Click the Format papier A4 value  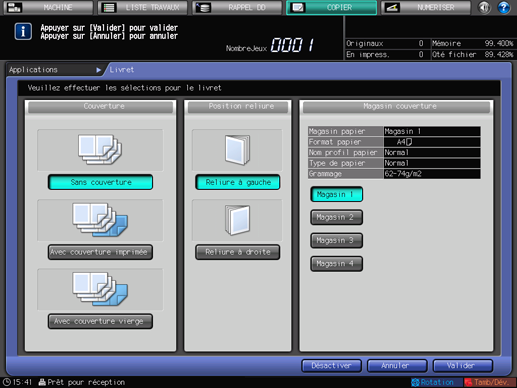(x=432, y=142)
